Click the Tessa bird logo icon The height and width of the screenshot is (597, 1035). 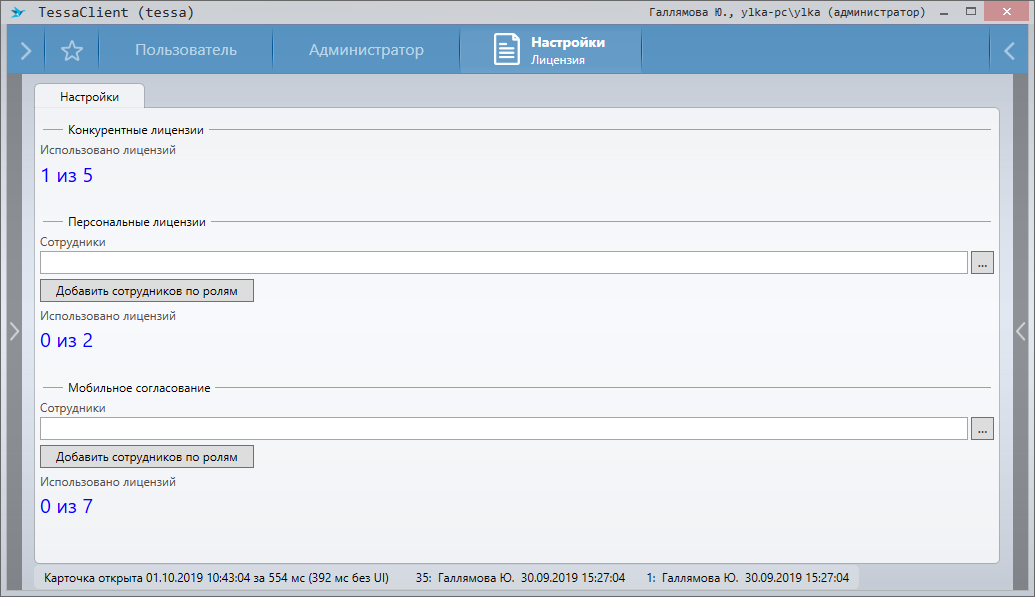point(17,12)
